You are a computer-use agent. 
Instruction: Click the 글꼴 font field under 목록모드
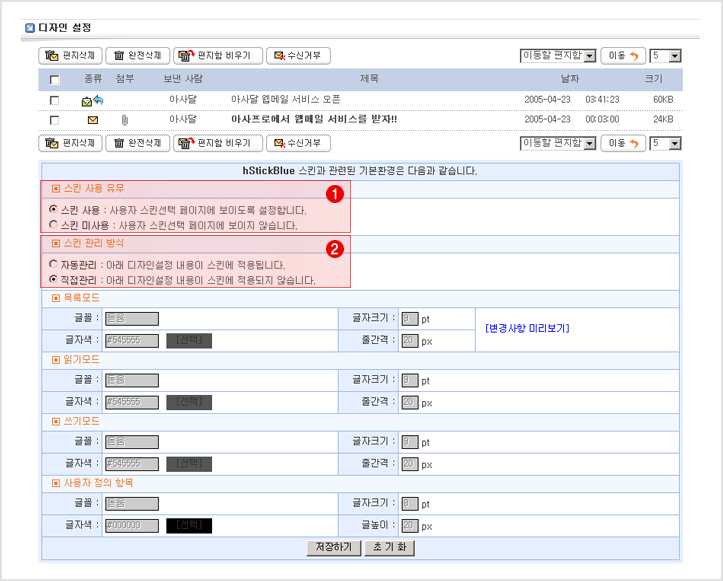pos(132,319)
